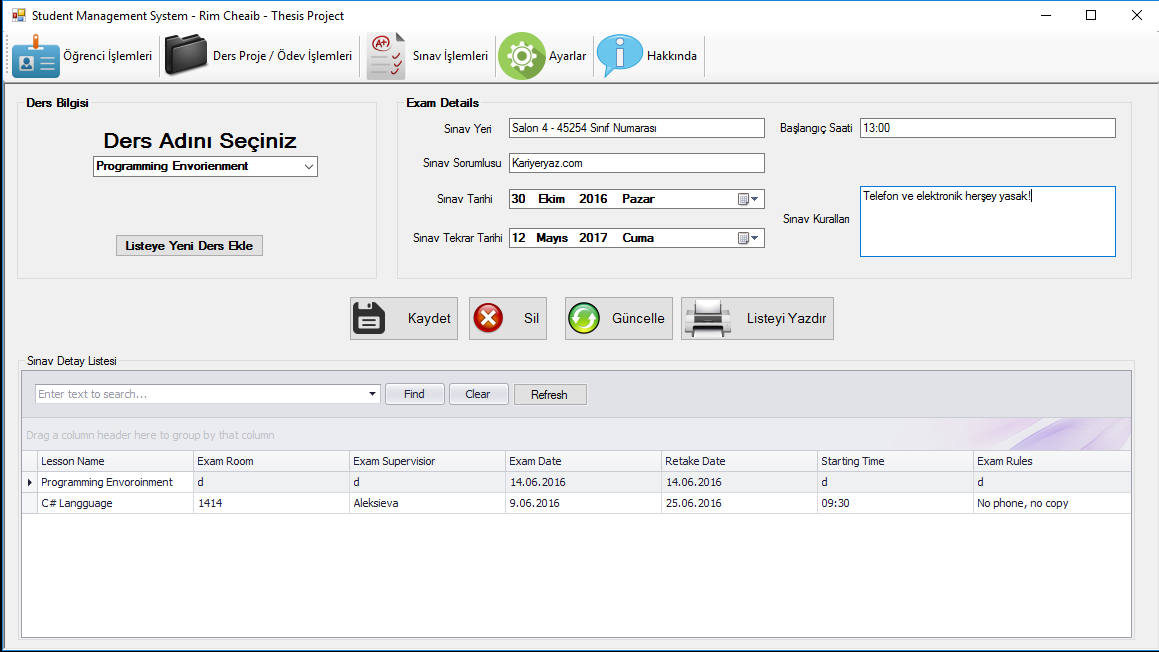Open the Hakkında info bubble icon

619,55
